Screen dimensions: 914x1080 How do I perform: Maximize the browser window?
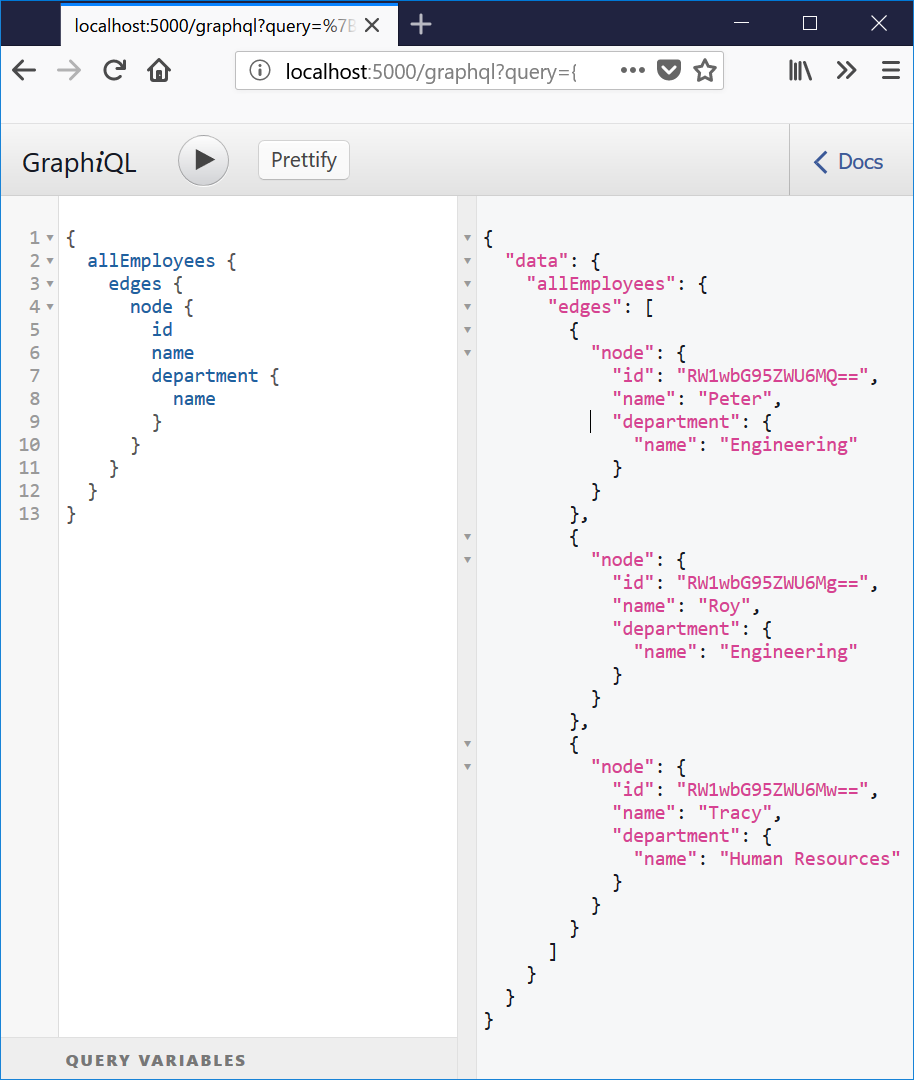tap(810, 23)
